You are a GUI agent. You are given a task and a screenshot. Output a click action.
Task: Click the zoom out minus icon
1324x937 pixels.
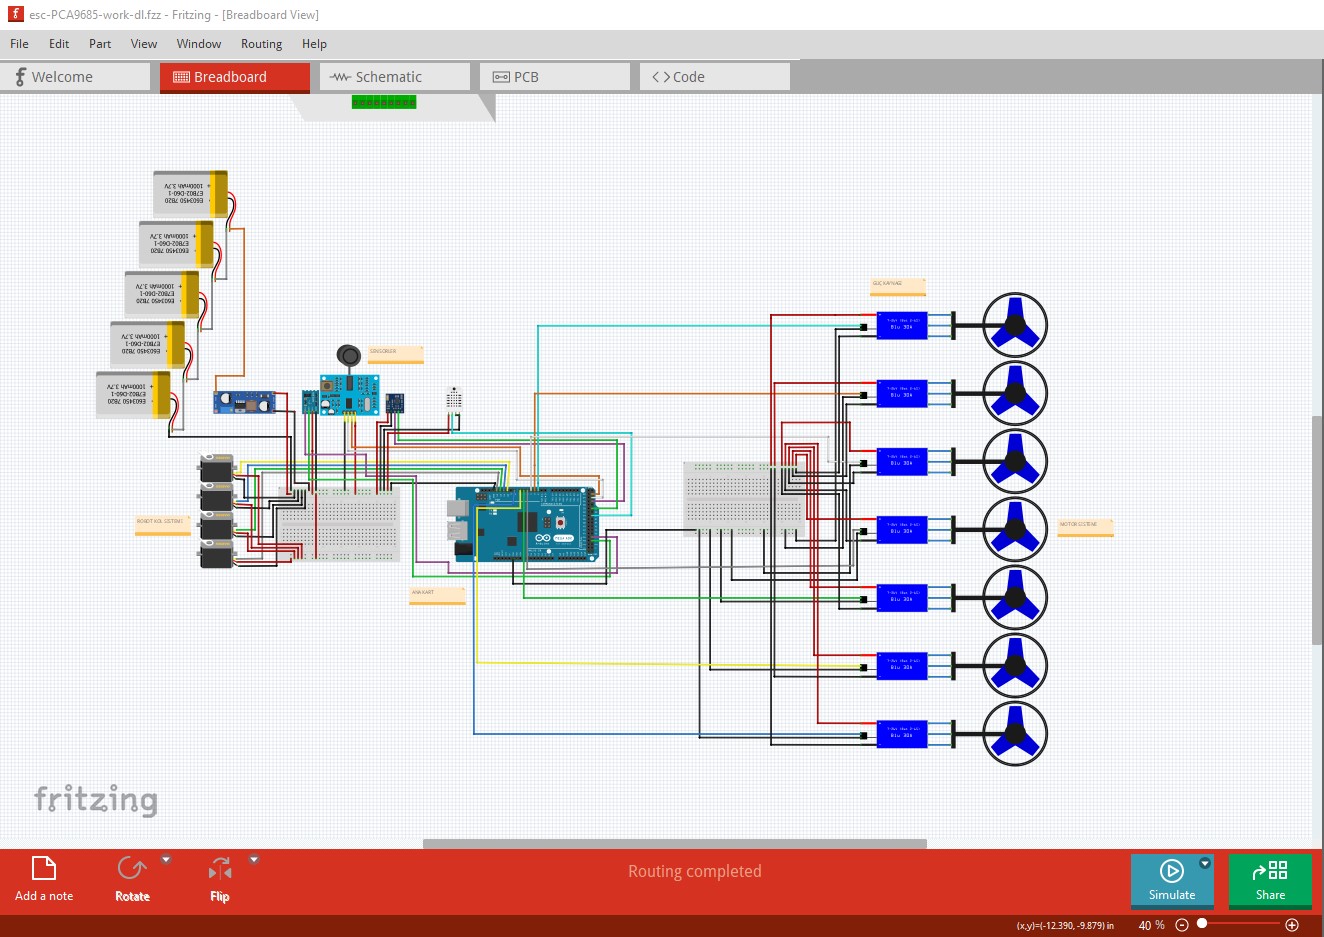pos(1182,925)
